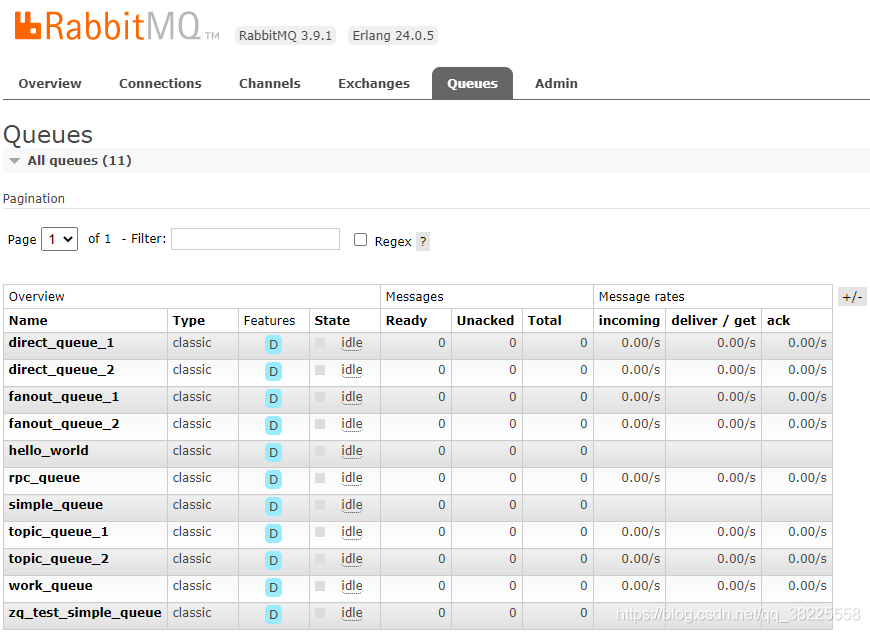Click the D feature badge for fanout_queue_1
Viewport: 870px width, 633px height.
tap(273, 398)
